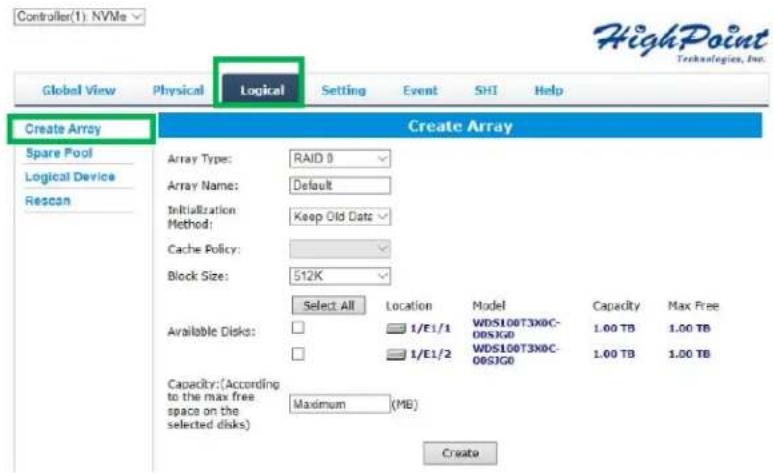Click the disabled Cache Policy dropdown

click(340, 249)
